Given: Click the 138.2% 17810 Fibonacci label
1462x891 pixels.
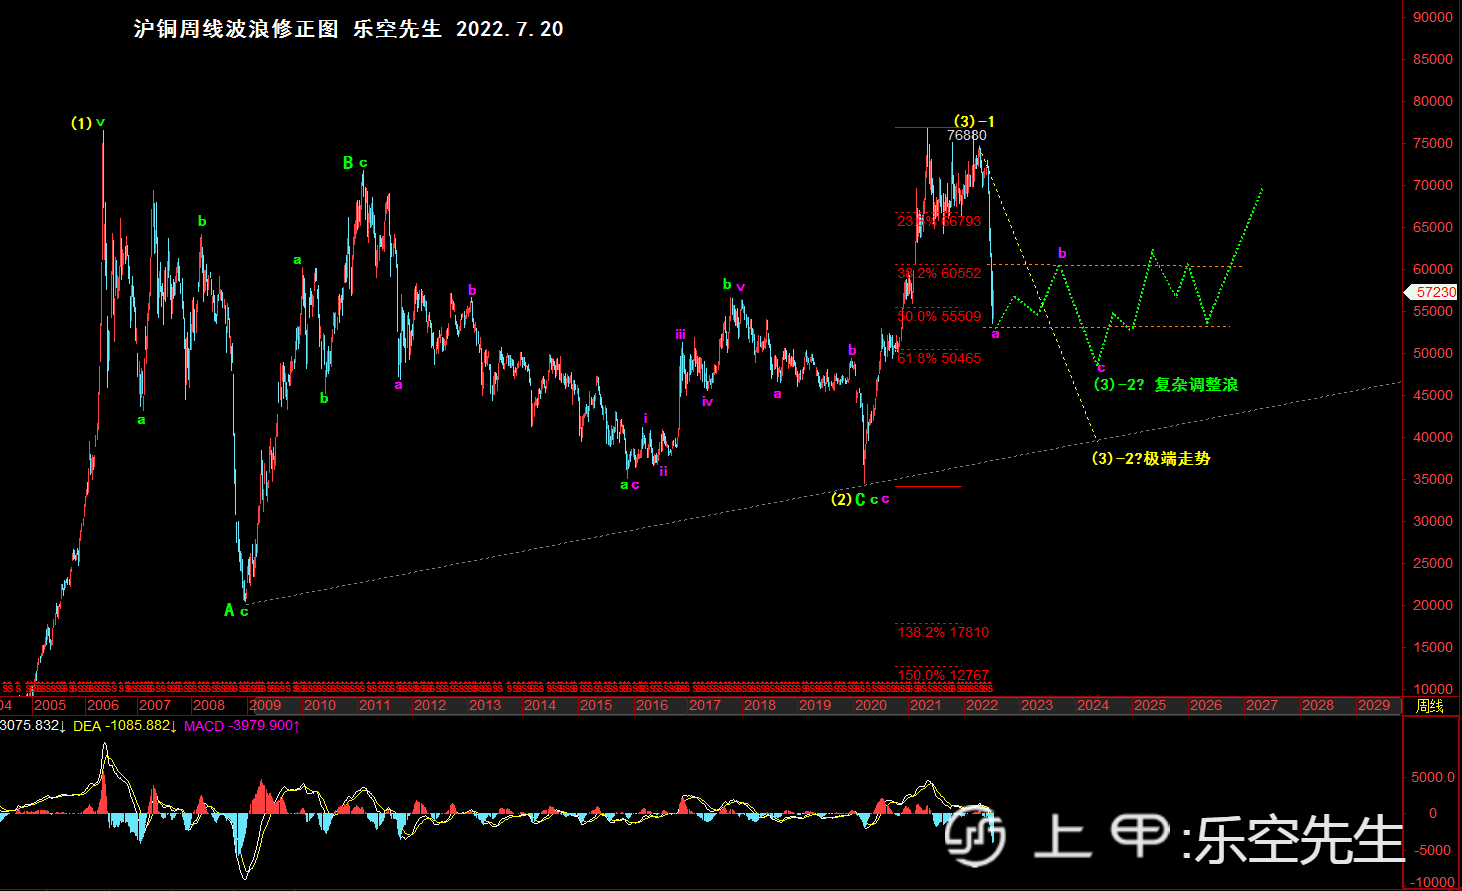Looking at the screenshot, I should 943,632.
